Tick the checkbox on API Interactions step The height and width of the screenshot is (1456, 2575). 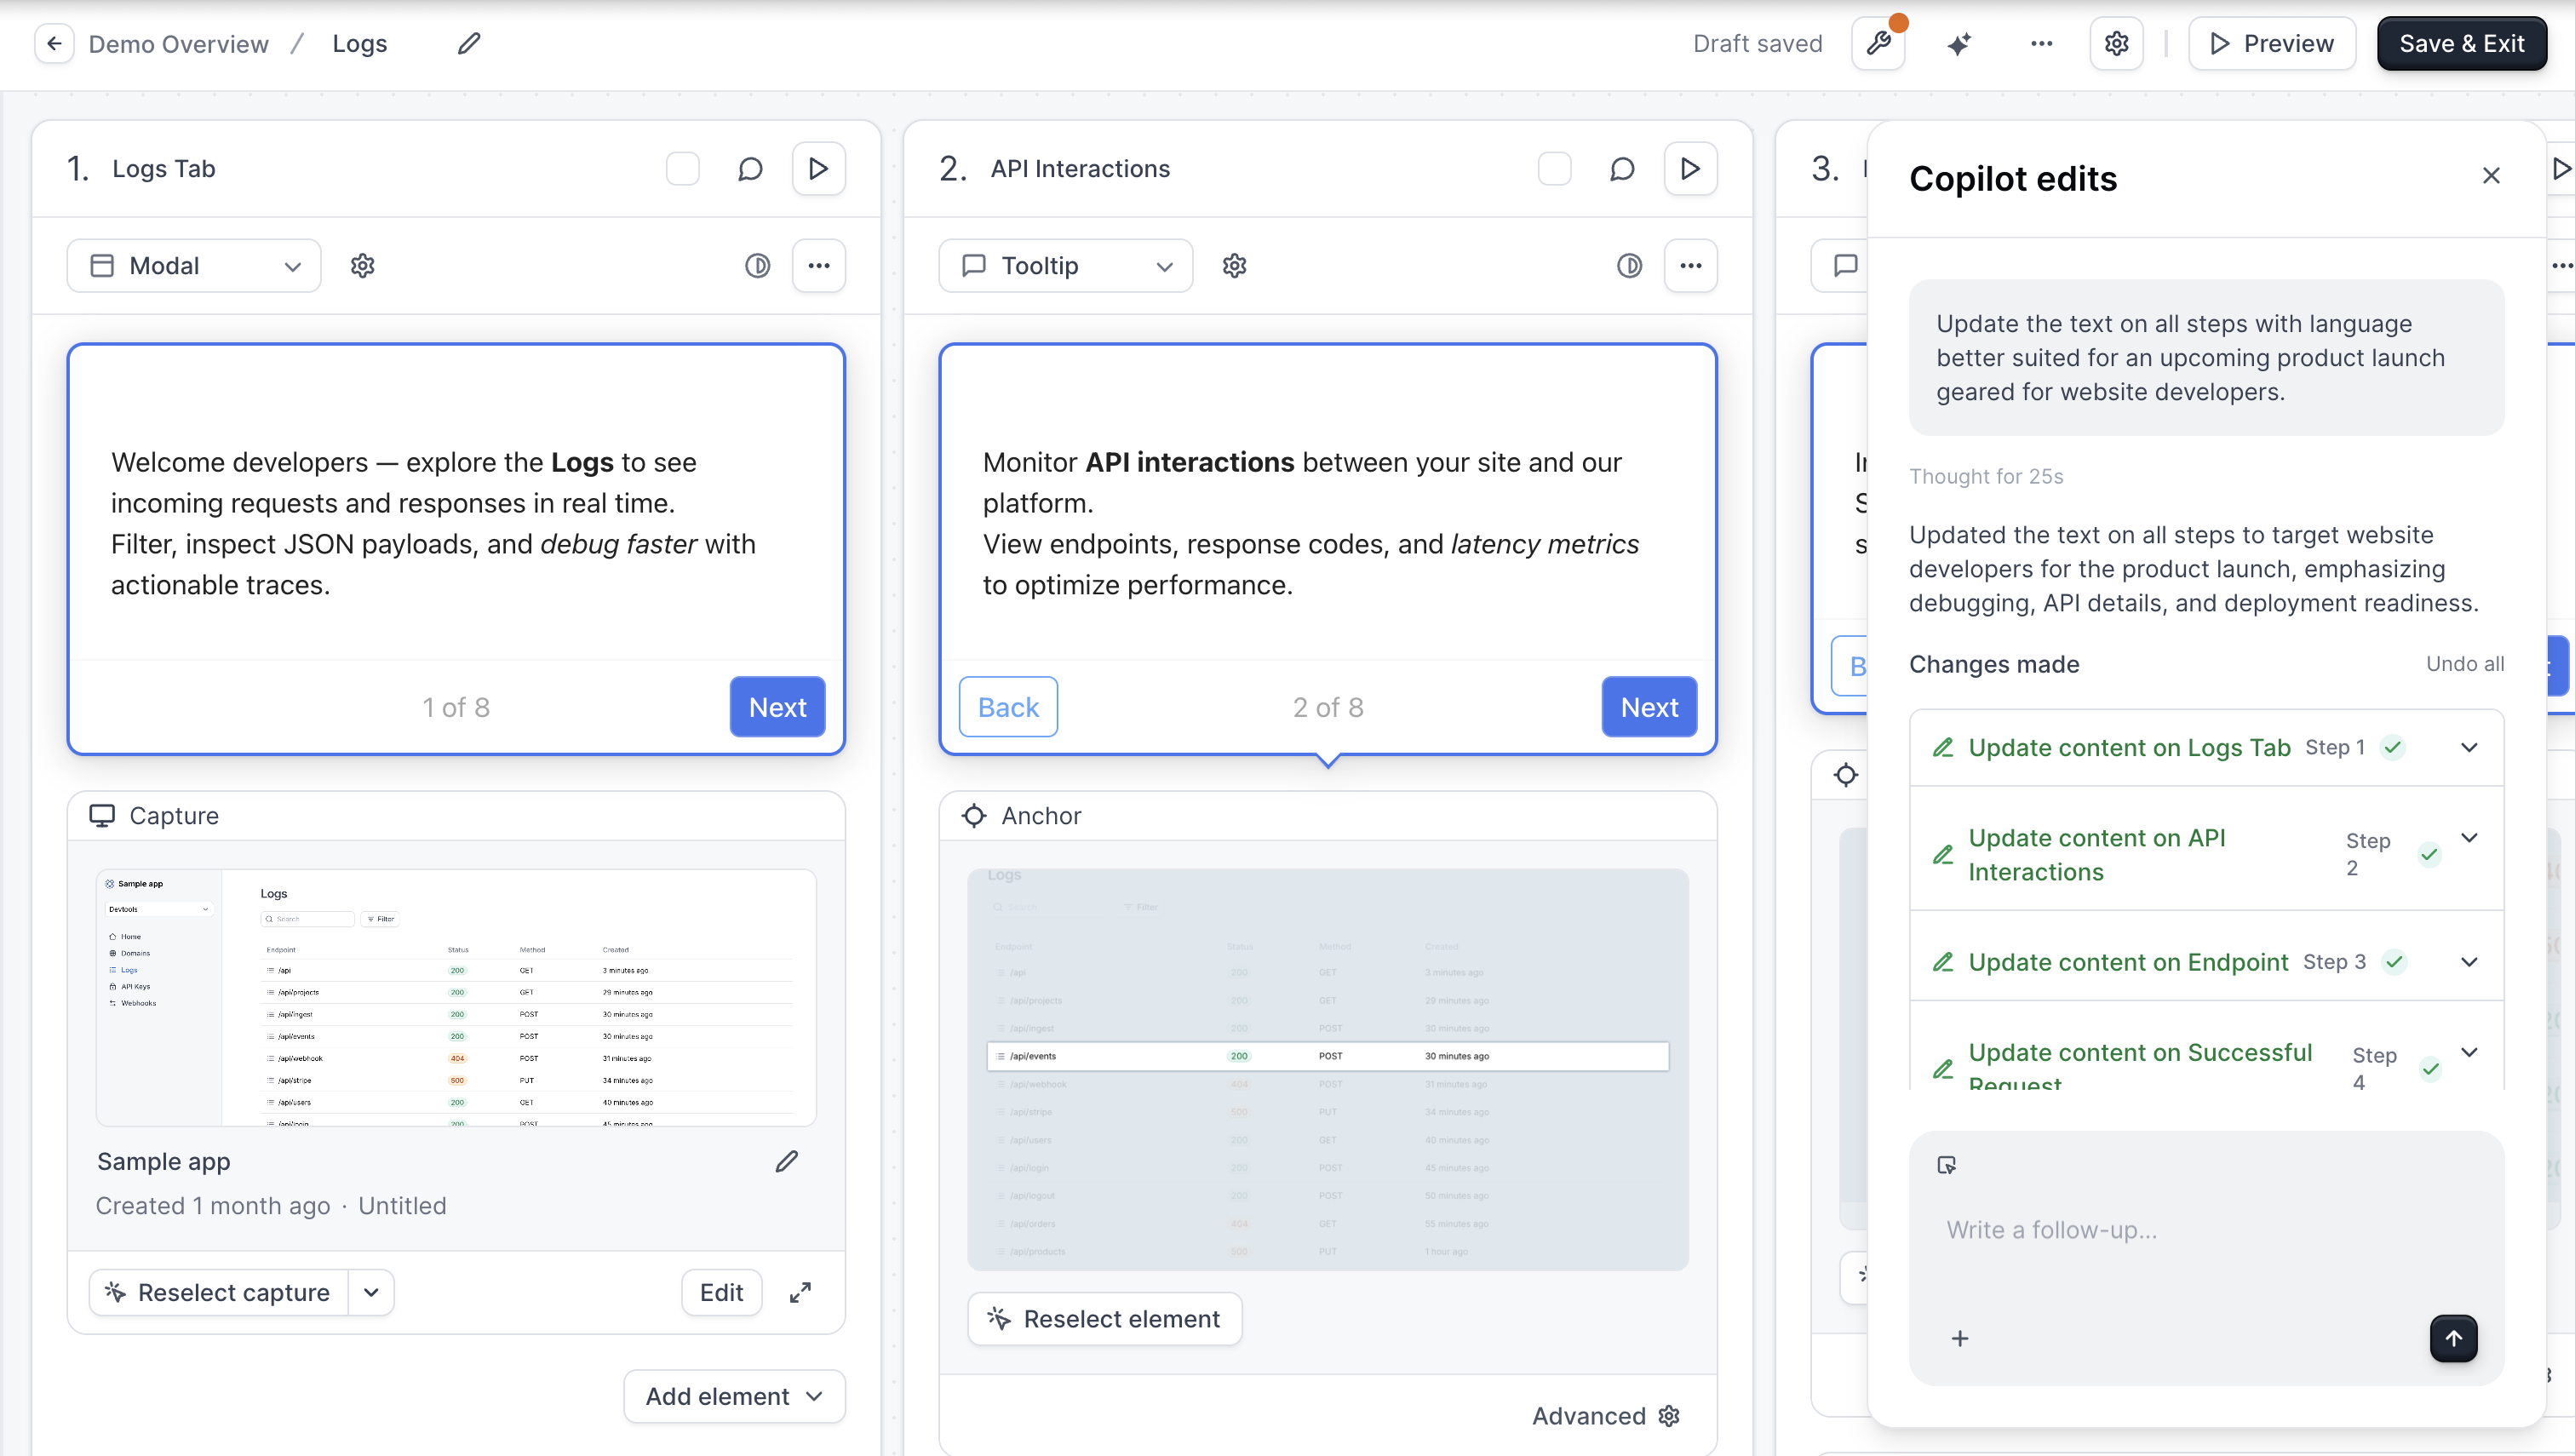(x=1554, y=169)
